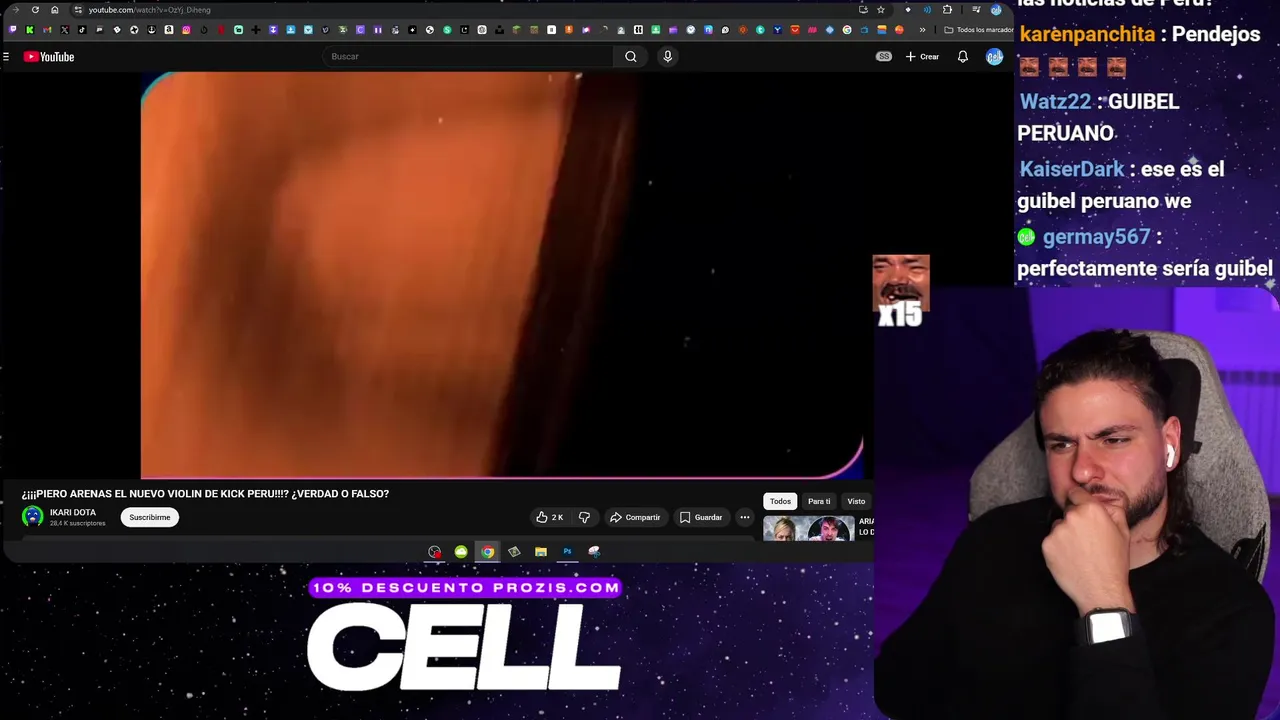
Task: Open the browser extensions puzzle icon
Action: [x=947, y=10]
